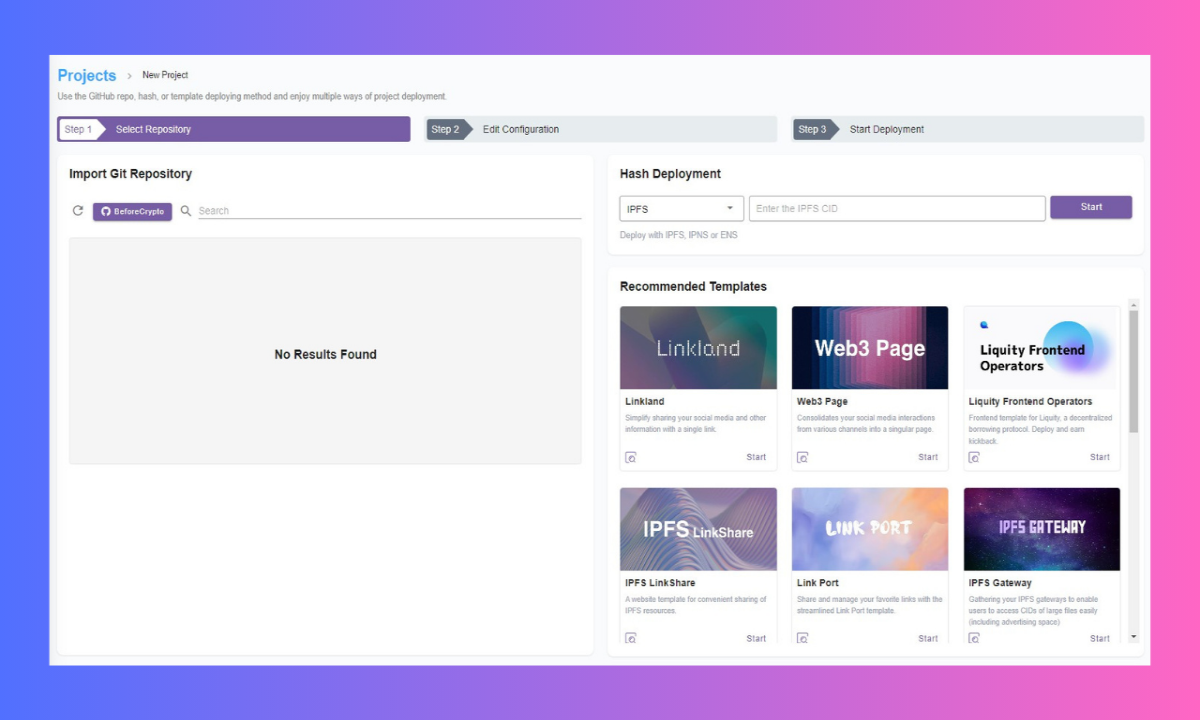Click the templates list vertical scrollbar
Screen dimensions: 1200x720
[1133, 371]
